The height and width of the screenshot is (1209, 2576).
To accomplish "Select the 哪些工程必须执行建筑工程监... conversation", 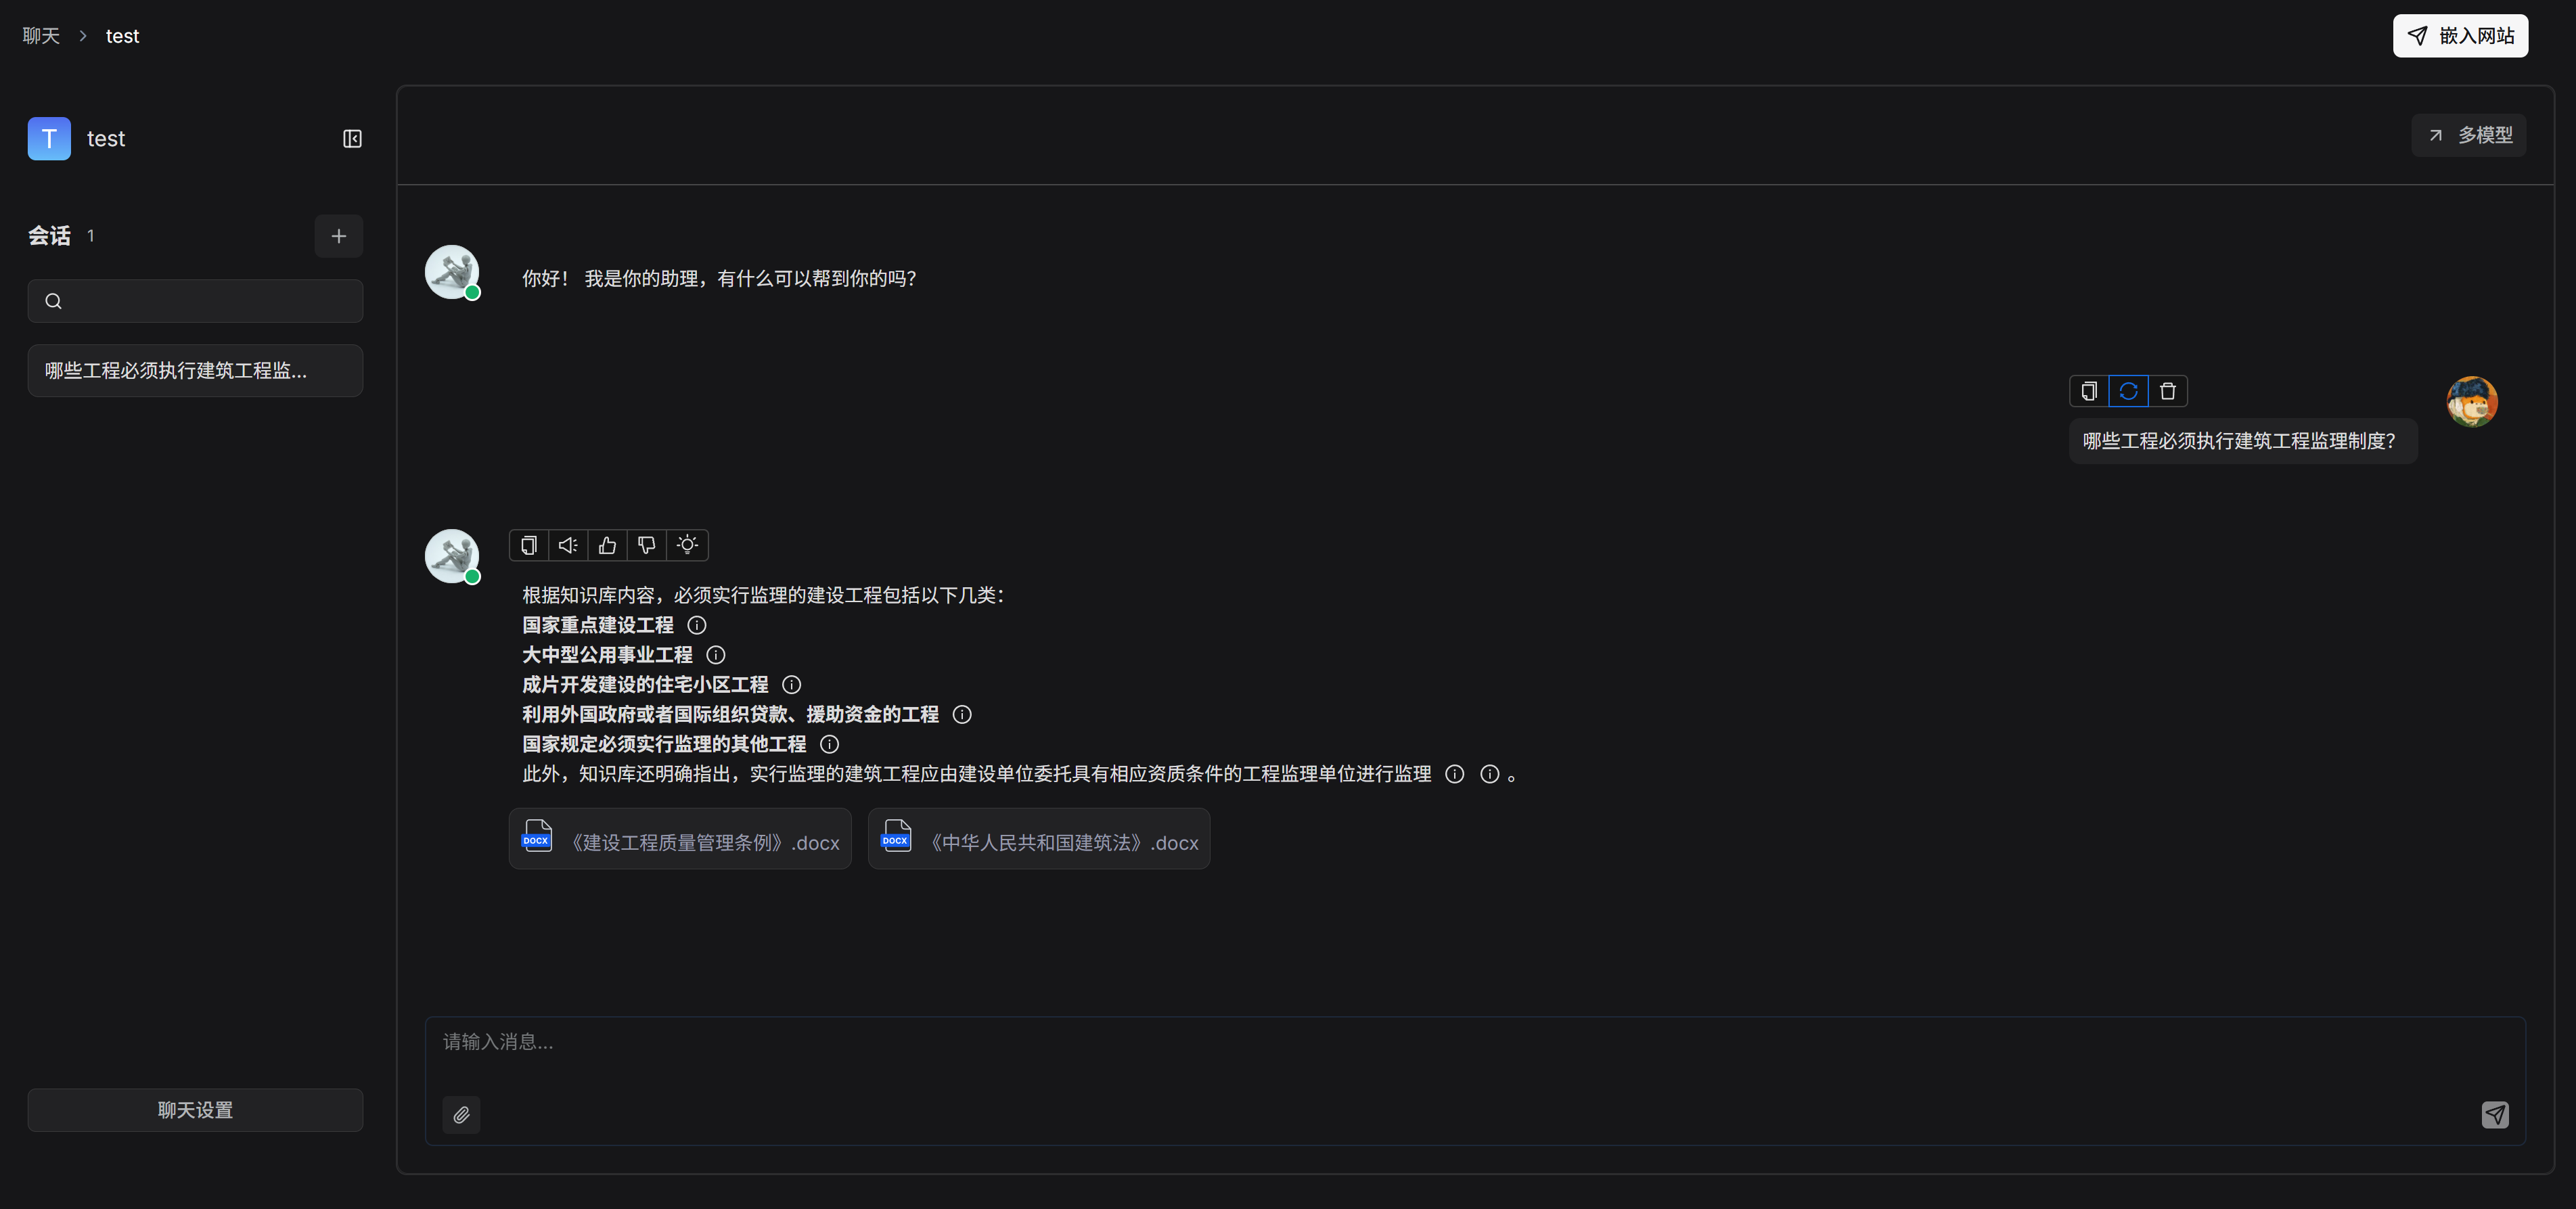I will point(195,371).
